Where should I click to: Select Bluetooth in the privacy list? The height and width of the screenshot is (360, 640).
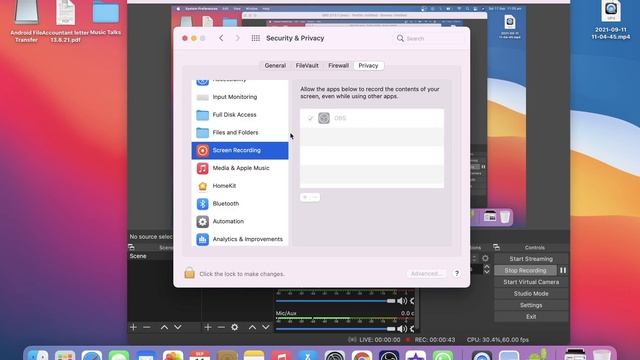pyautogui.click(x=240, y=204)
